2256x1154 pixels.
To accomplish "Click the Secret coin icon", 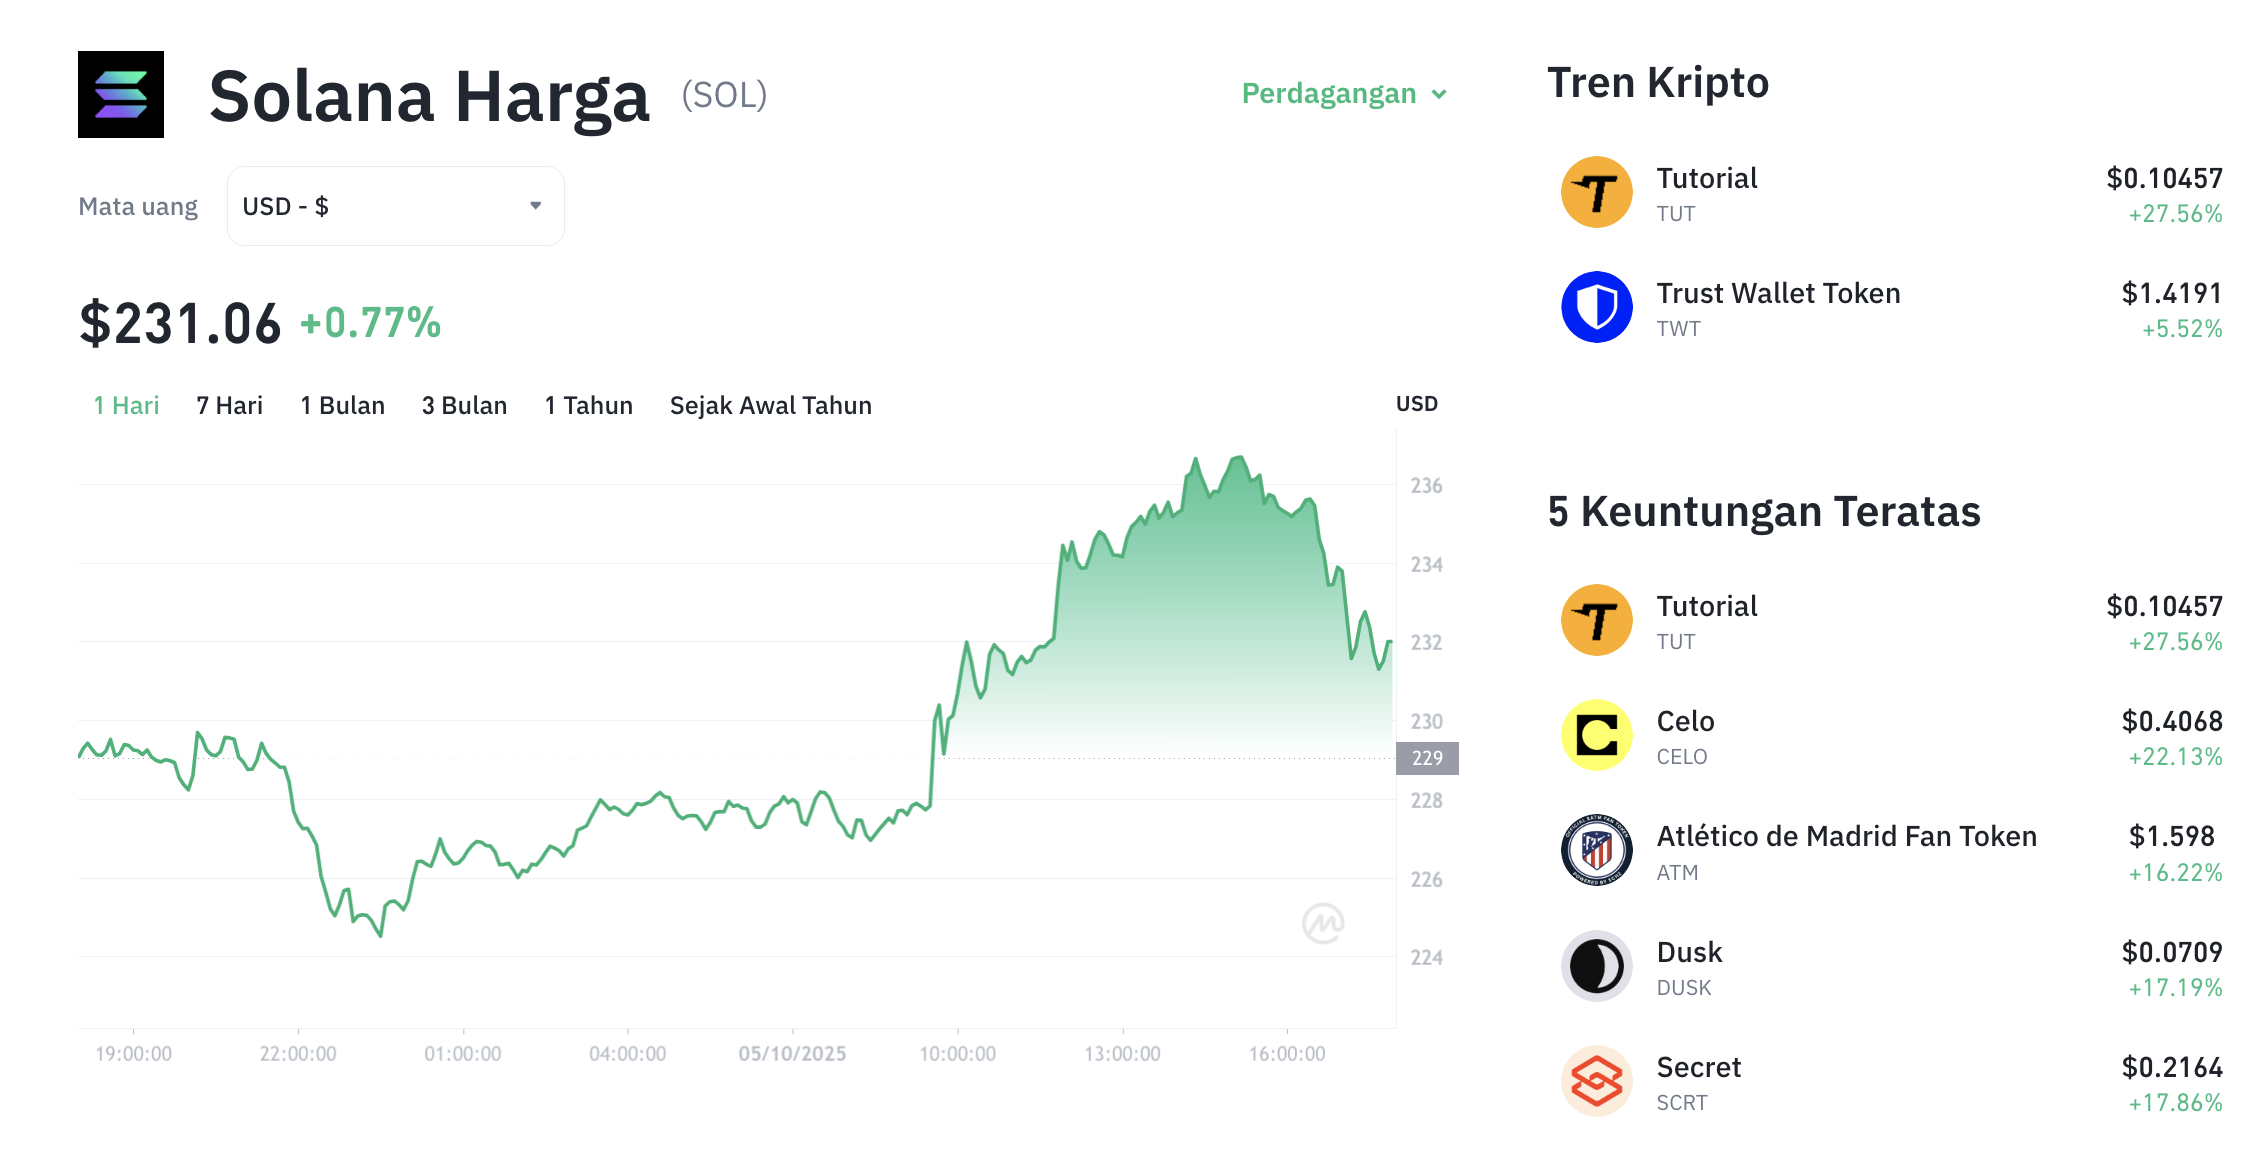I will pos(1596,1082).
